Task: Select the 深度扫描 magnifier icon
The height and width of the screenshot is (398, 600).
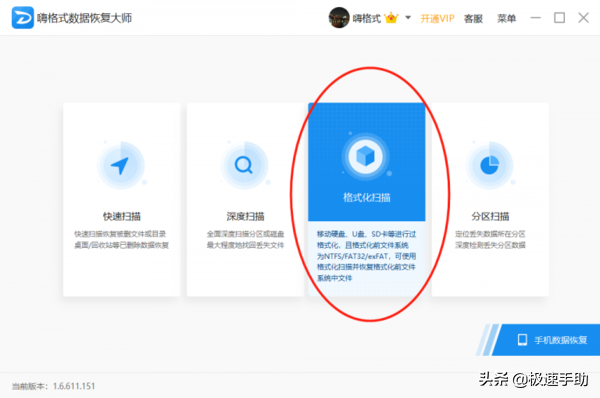Action: [245, 165]
